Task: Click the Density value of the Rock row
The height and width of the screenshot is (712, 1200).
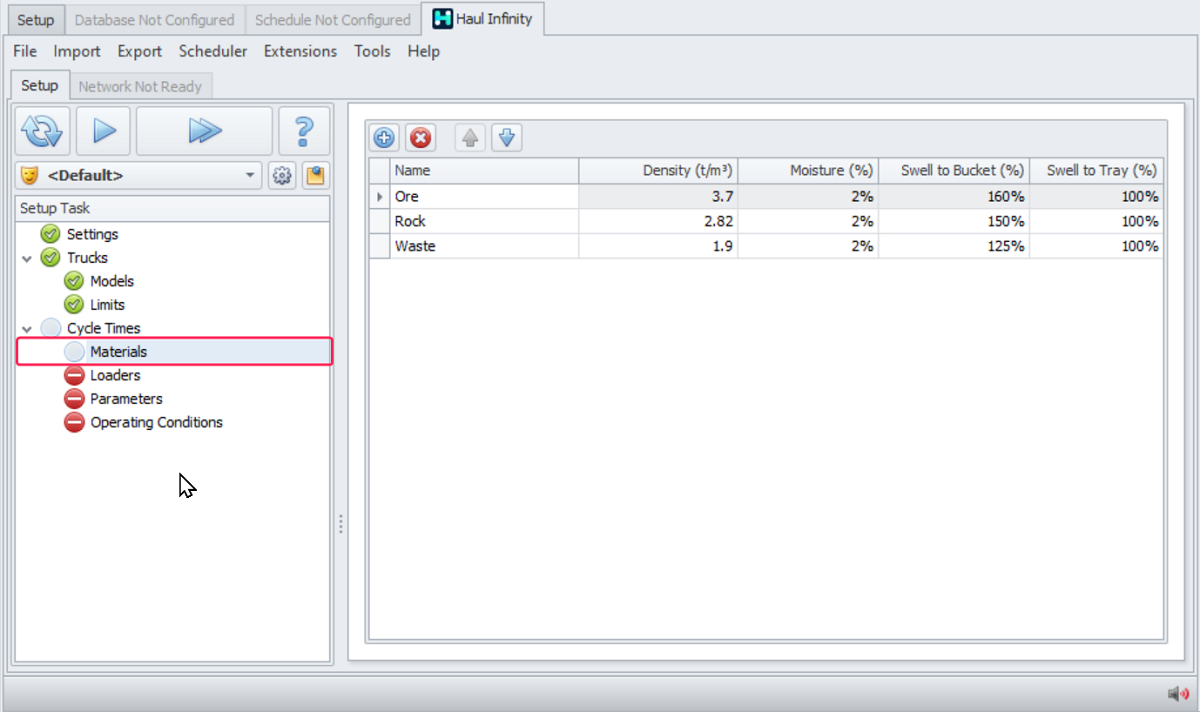Action: 658,221
